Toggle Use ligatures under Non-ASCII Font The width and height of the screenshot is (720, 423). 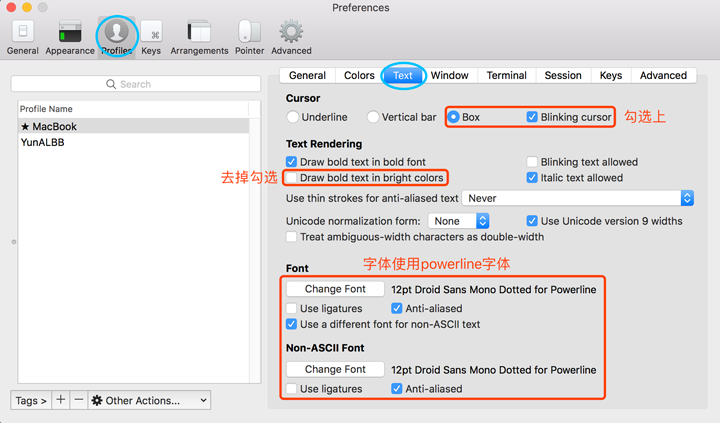coord(291,389)
